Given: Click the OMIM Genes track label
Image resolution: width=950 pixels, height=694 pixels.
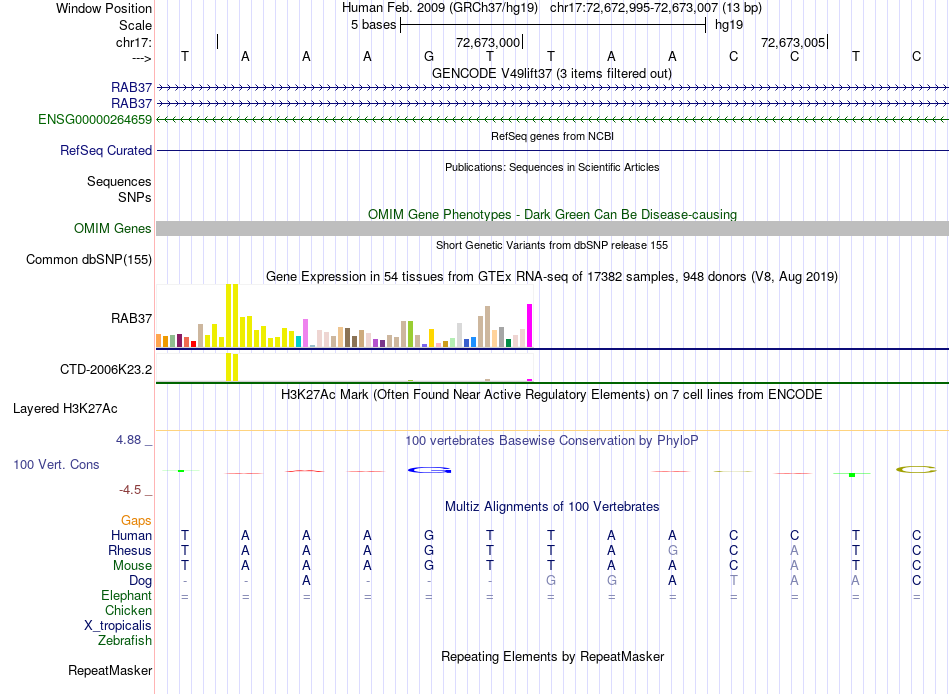Looking at the screenshot, I should [x=113, y=229].
